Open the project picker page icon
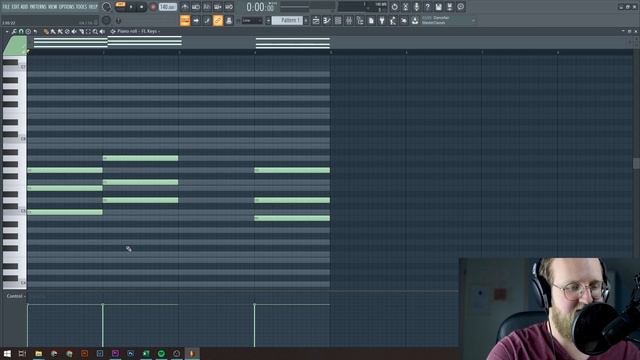 tap(371, 20)
